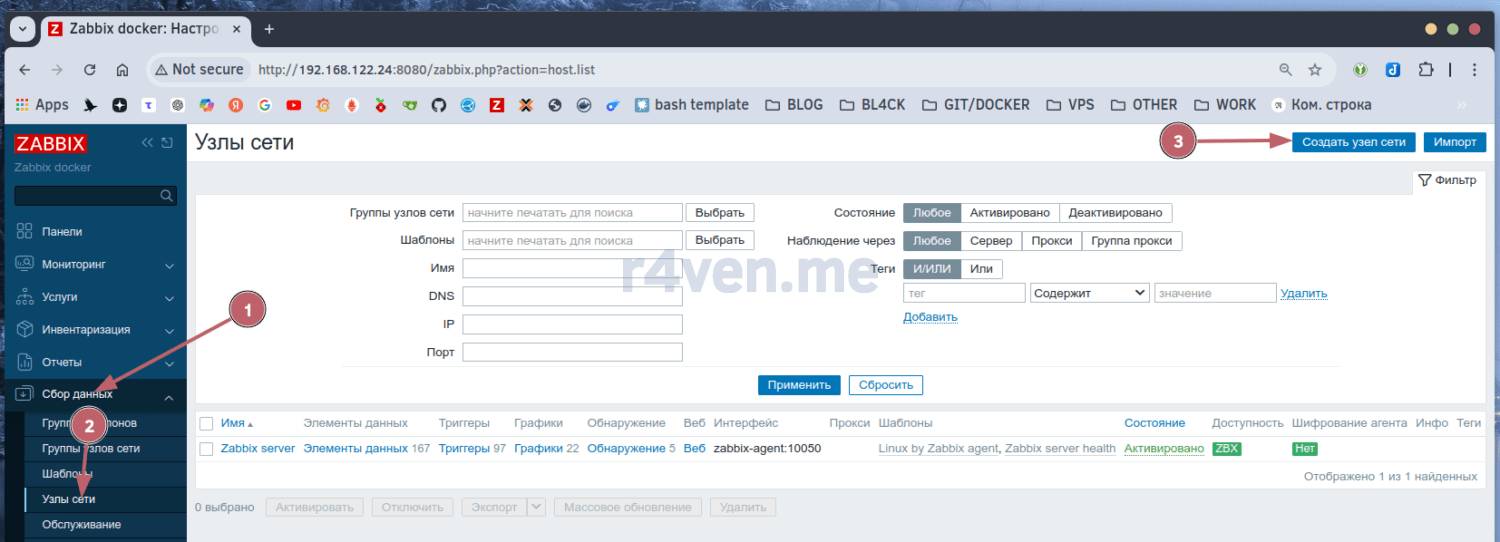
Task: Click the Панели dashboards icon
Action: pos(25,231)
